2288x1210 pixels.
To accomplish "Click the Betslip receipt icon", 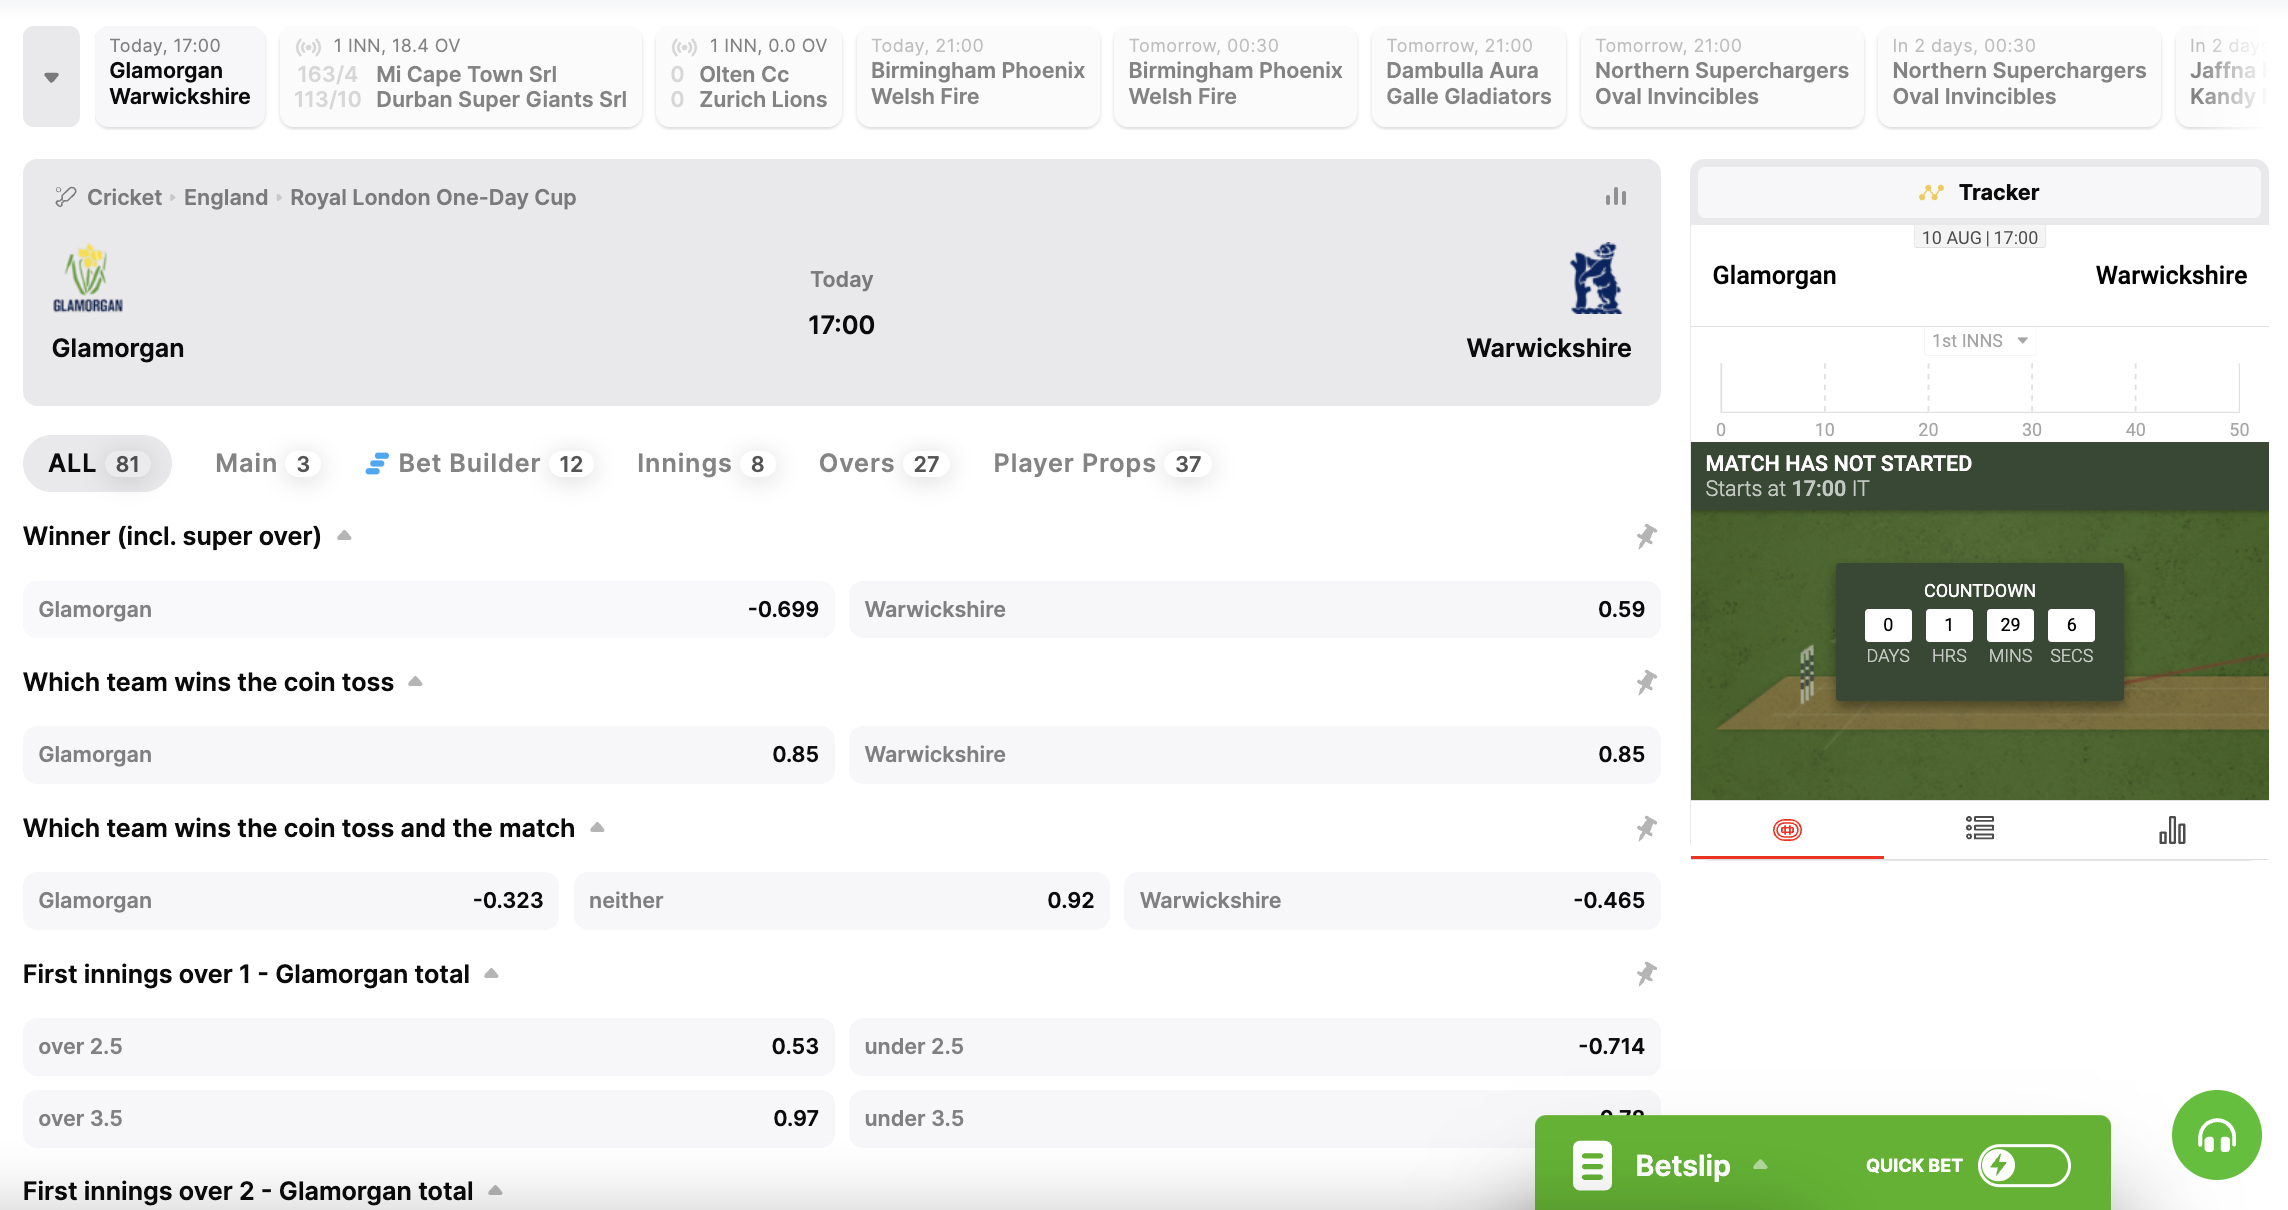I will pos(1592,1165).
